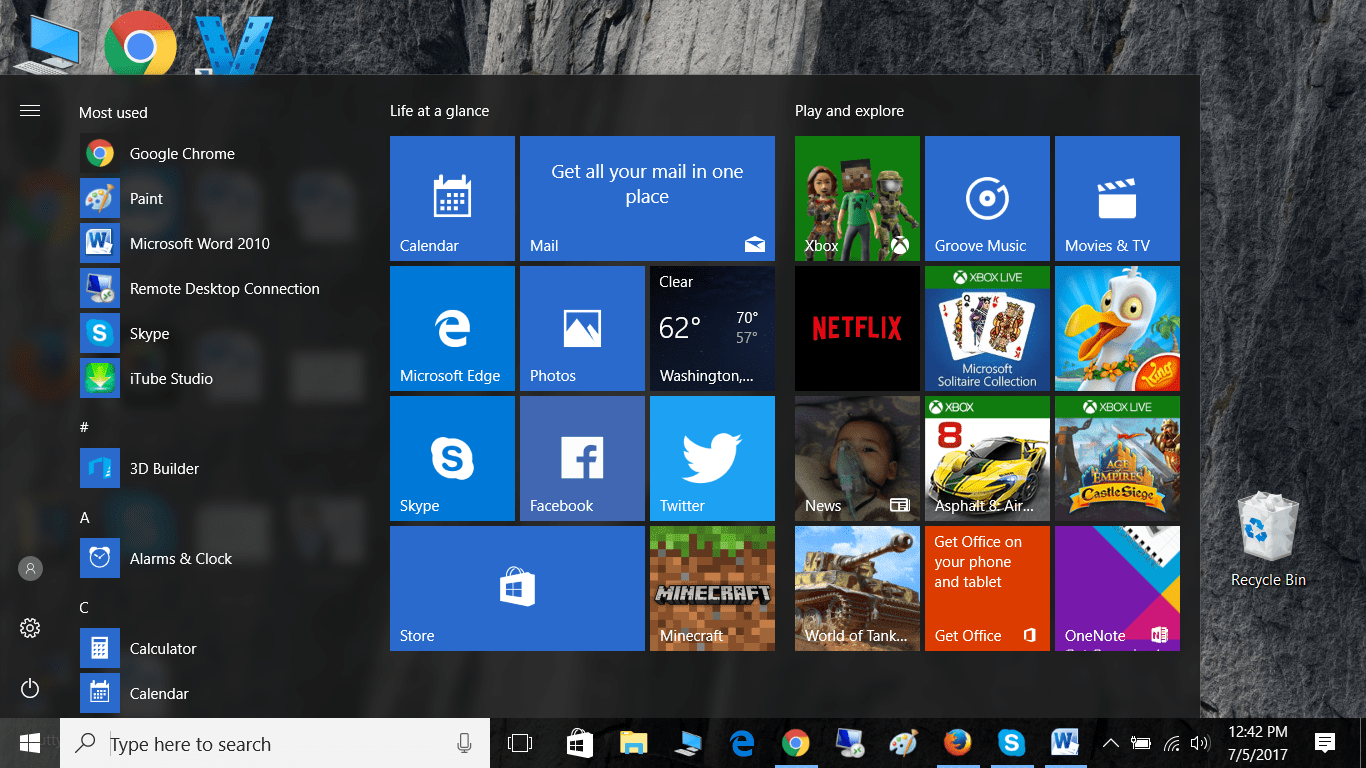Open the Store icon on the taskbar
1366x768 pixels.
pos(579,743)
